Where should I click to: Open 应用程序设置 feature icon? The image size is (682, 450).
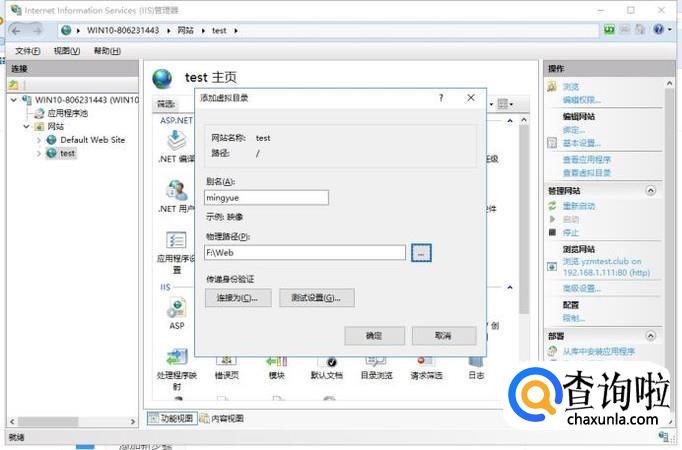tap(176, 240)
